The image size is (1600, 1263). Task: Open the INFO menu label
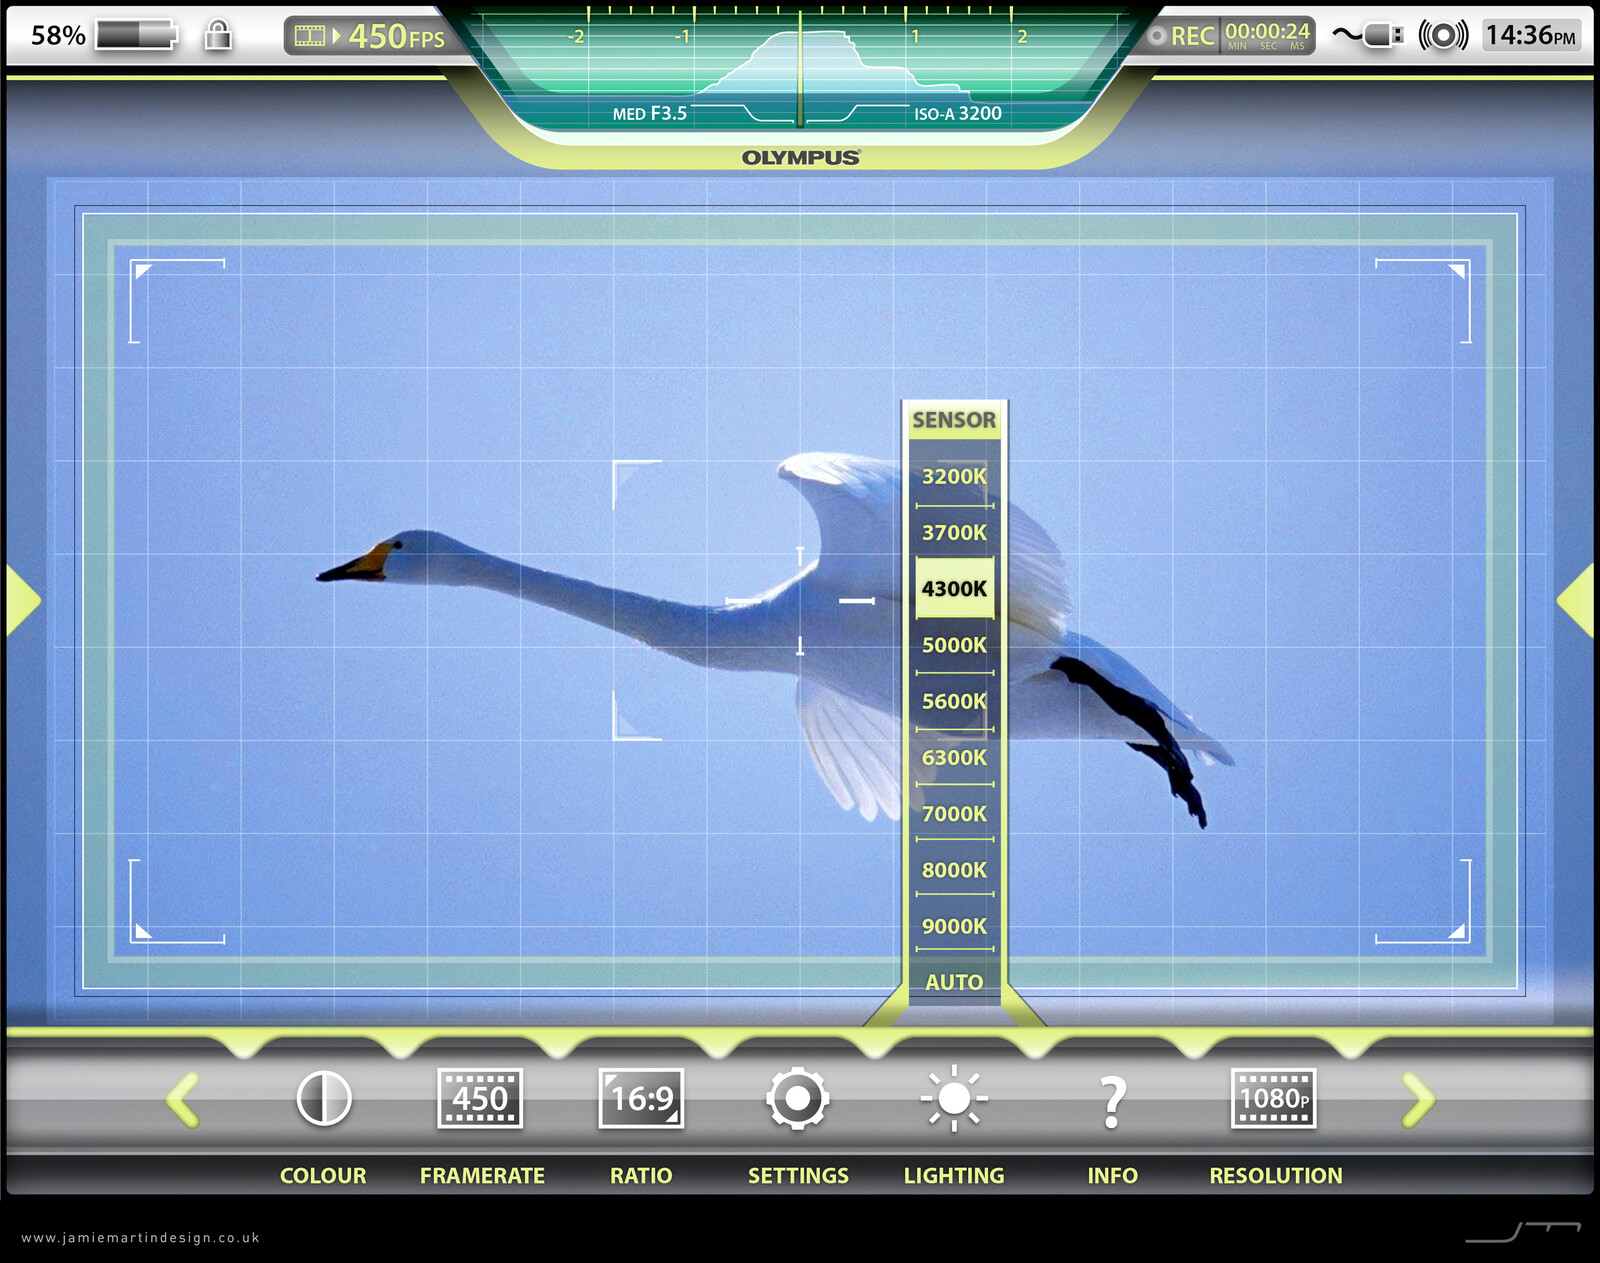[x=1112, y=1176]
